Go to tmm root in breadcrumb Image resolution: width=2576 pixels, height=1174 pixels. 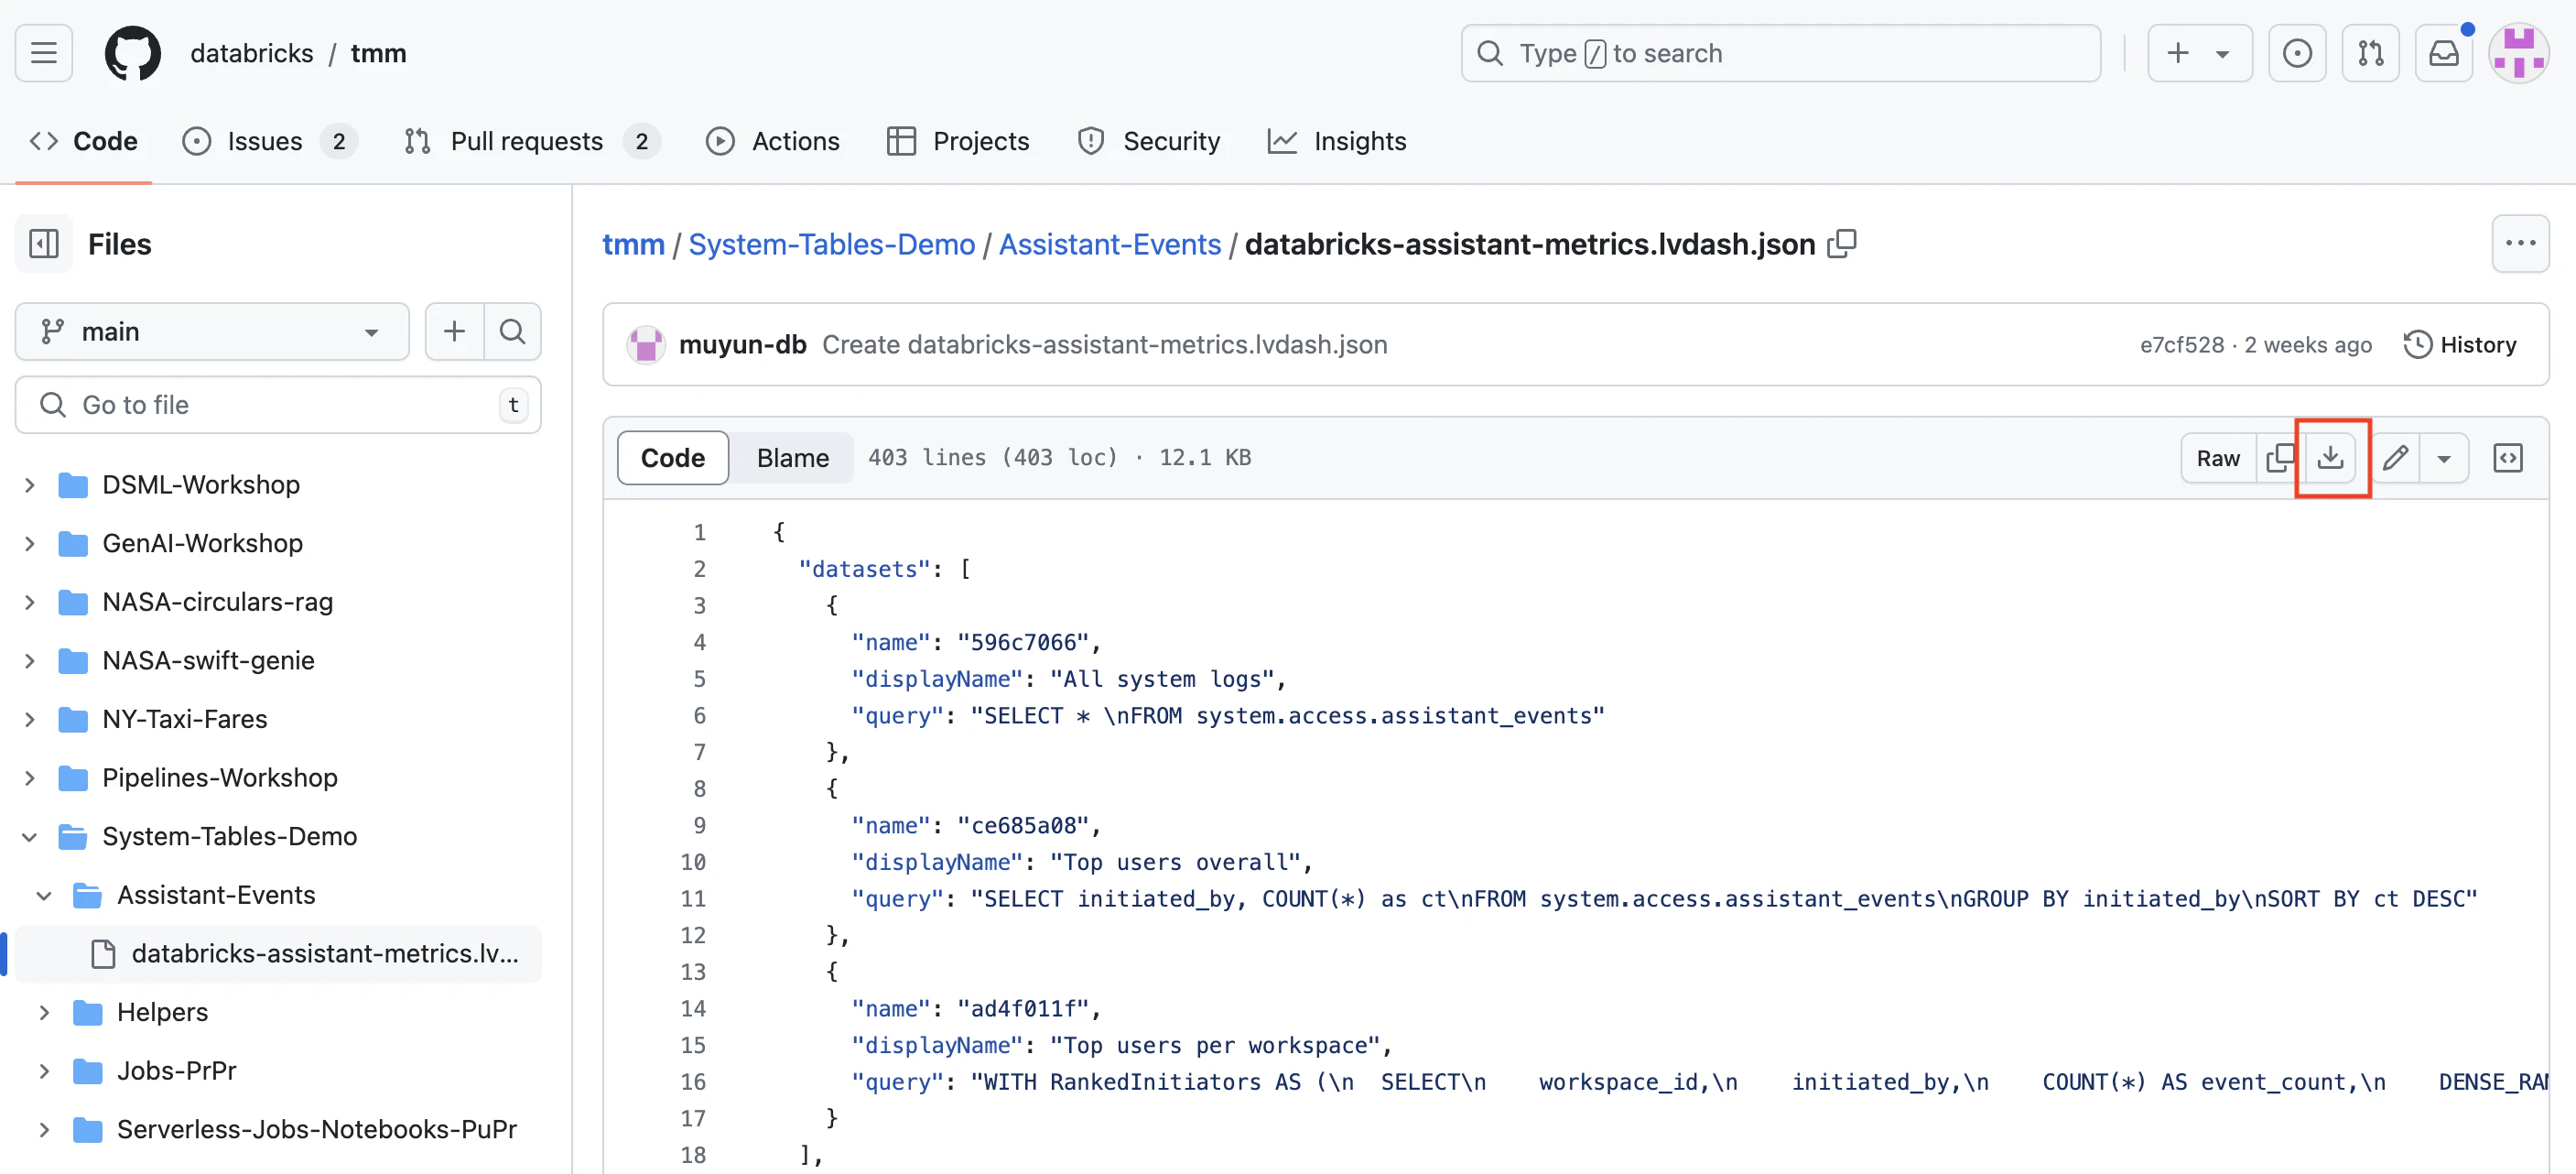pos(633,244)
